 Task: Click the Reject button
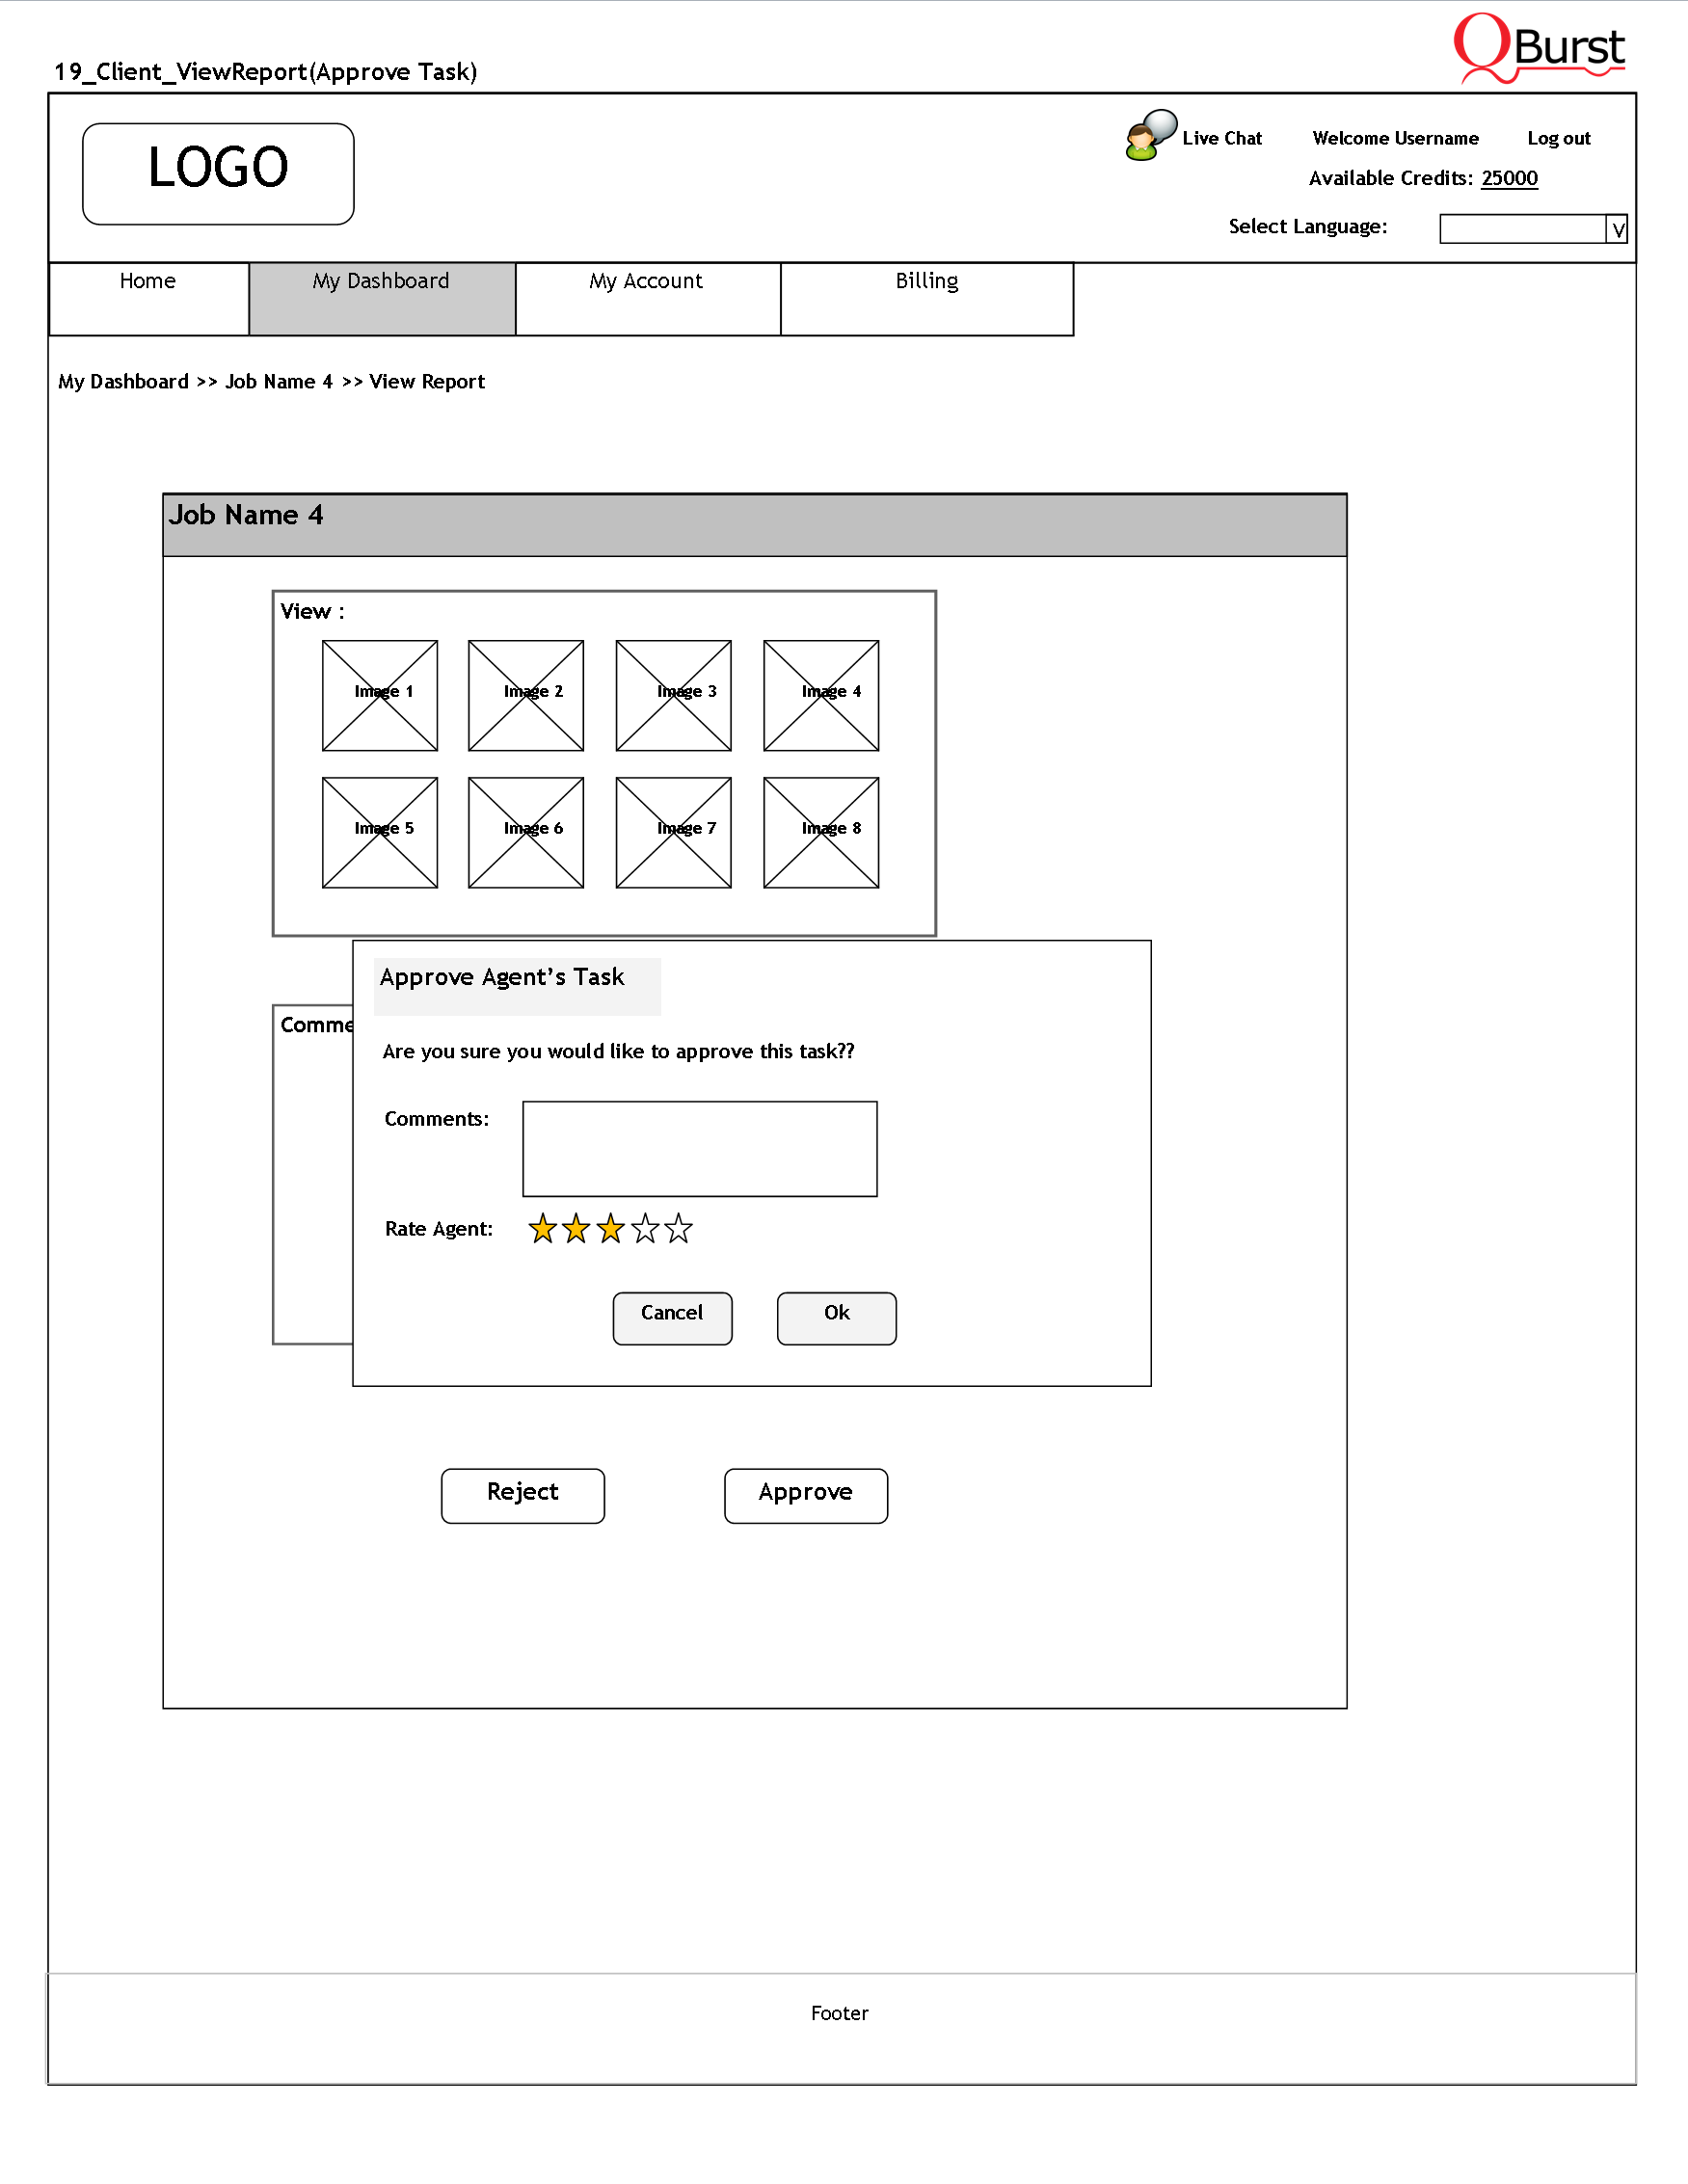[522, 1495]
